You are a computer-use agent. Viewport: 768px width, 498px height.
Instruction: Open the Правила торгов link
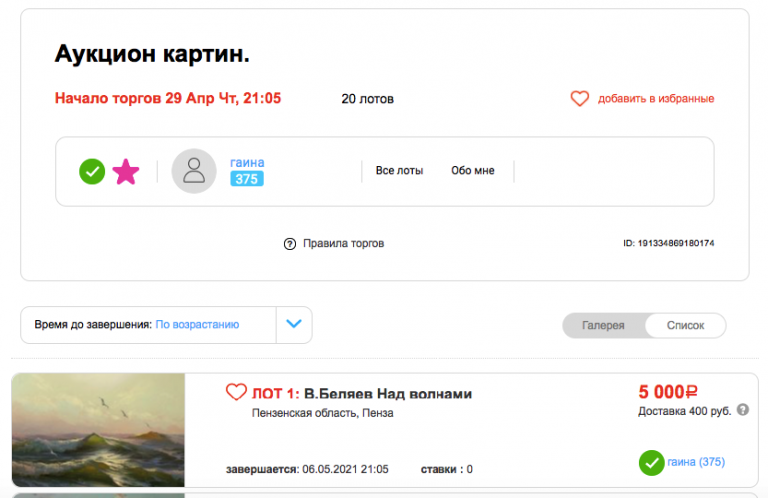(x=343, y=243)
